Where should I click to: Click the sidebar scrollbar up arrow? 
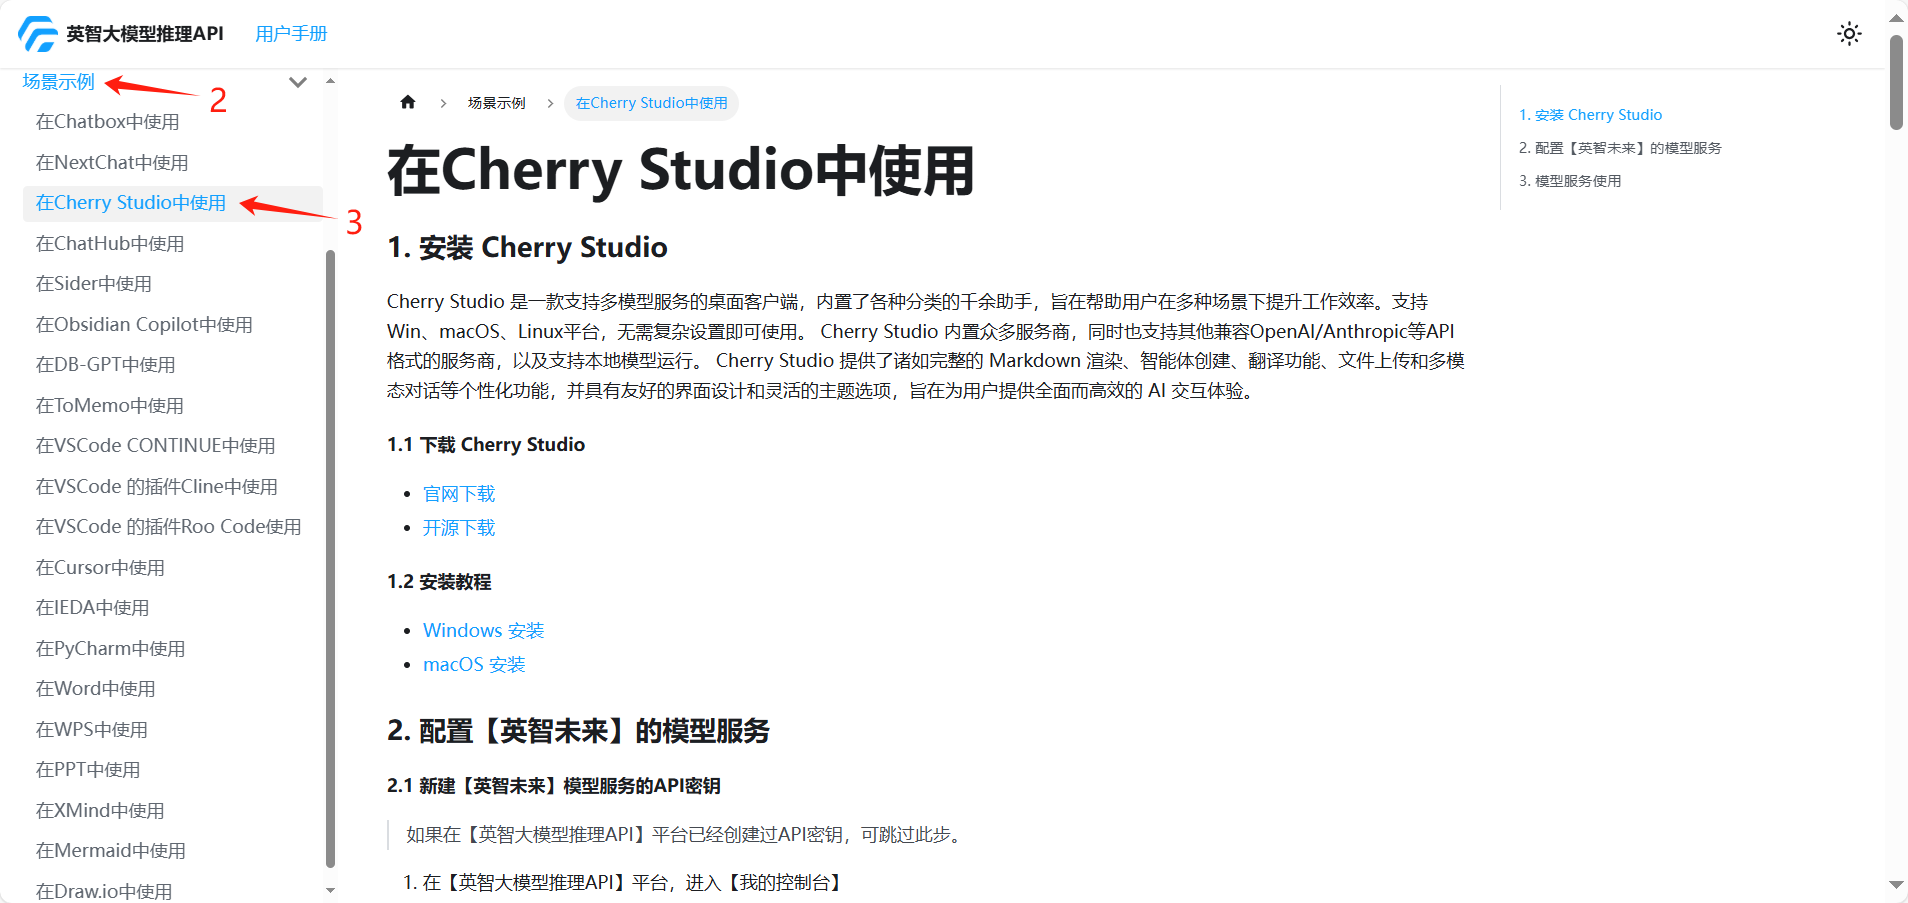[x=330, y=80]
